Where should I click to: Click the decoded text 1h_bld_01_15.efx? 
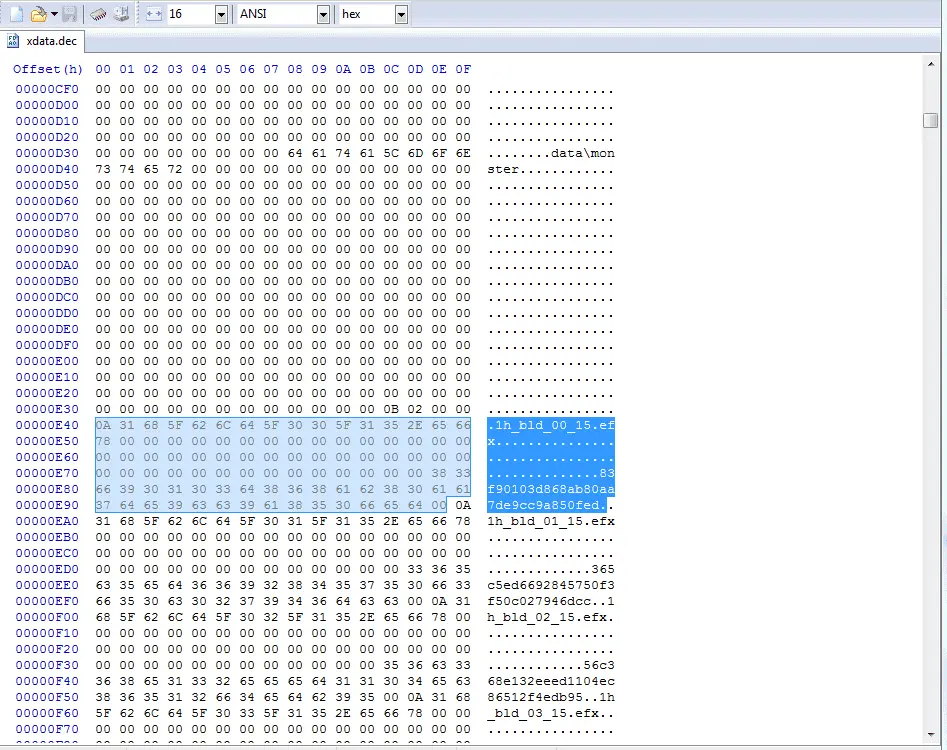tap(551, 521)
